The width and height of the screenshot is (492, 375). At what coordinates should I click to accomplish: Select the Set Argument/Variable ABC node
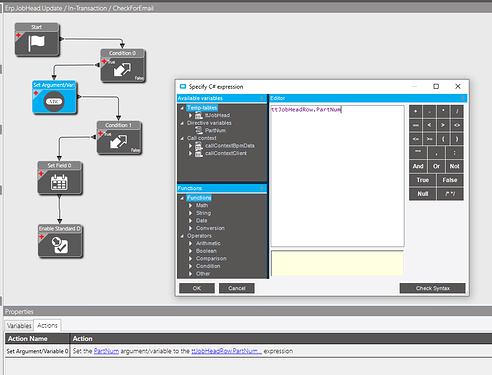pyautogui.click(x=55, y=97)
